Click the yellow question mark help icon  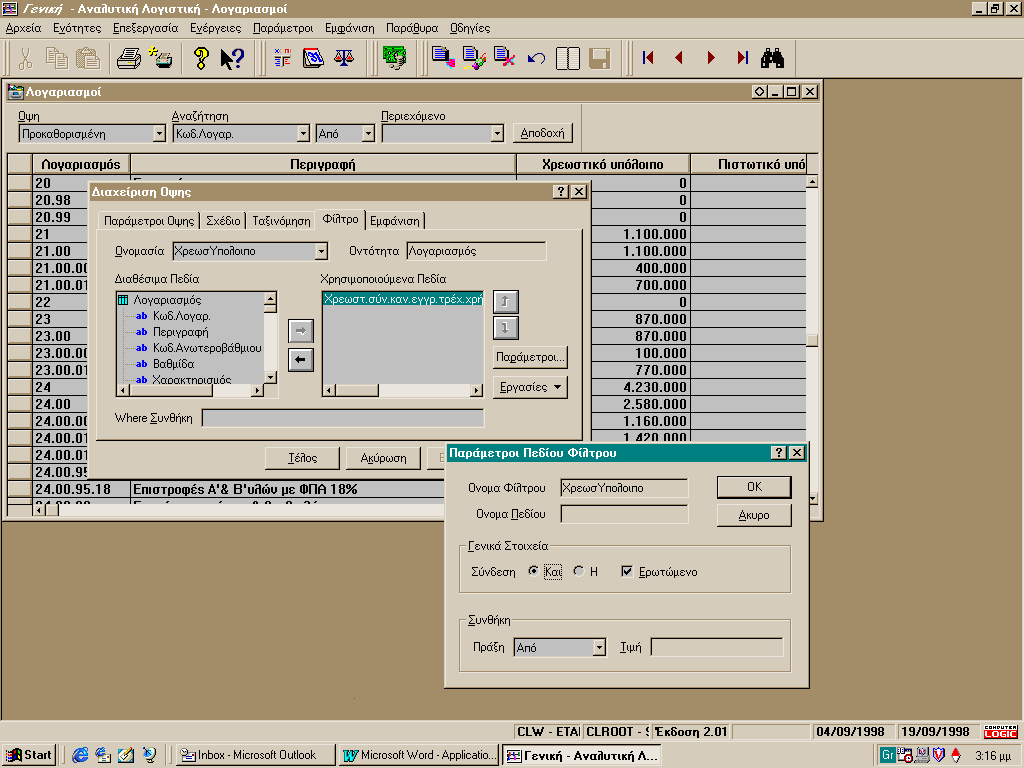pos(201,59)
